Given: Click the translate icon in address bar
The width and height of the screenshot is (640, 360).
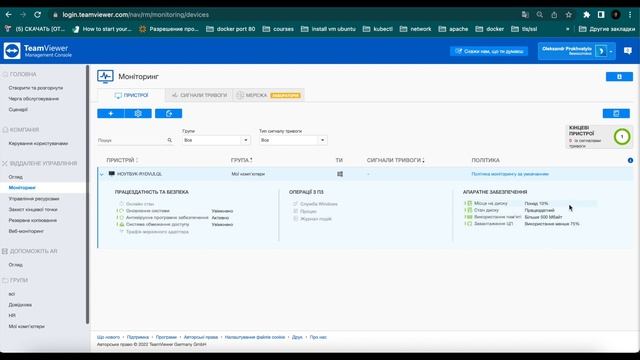Looking at the screenshot, I should [x=525, y=15].
